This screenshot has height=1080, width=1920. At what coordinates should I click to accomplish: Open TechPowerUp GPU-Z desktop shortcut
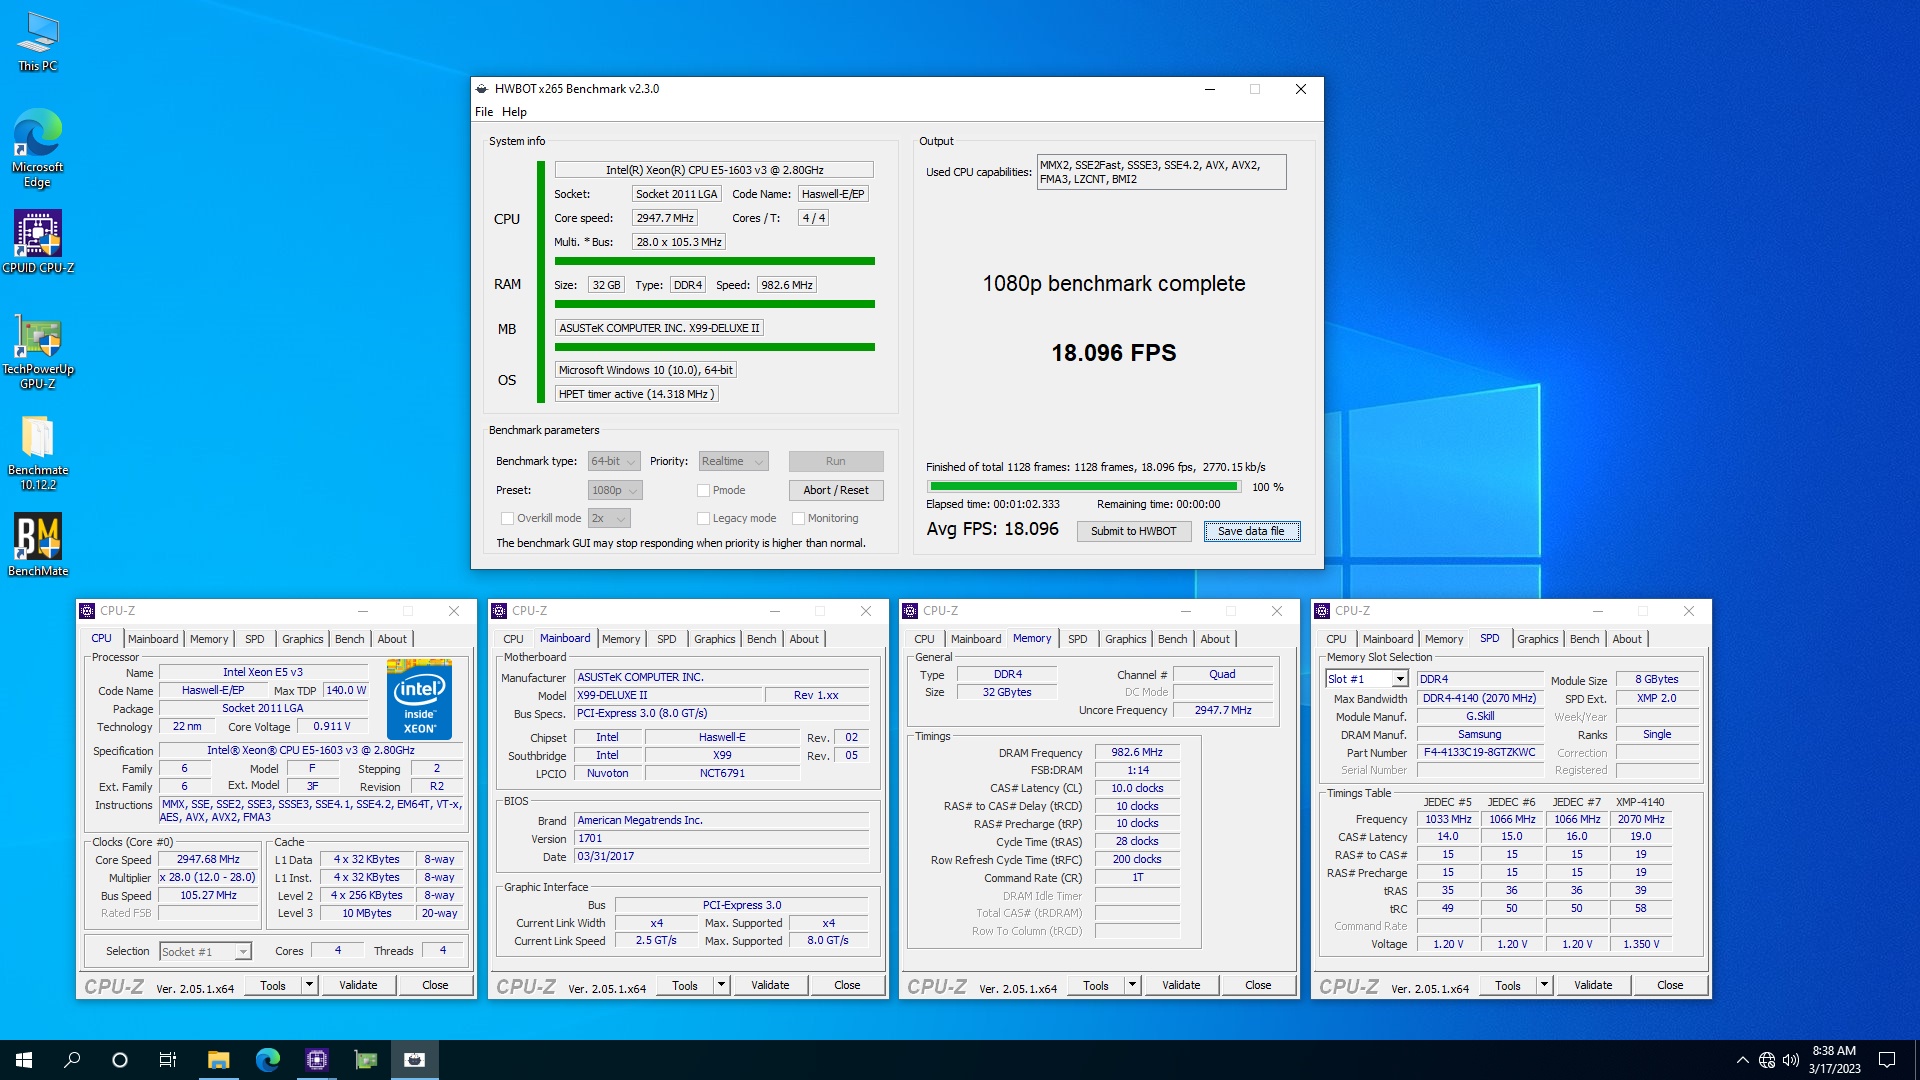click(x=38, y=352)
